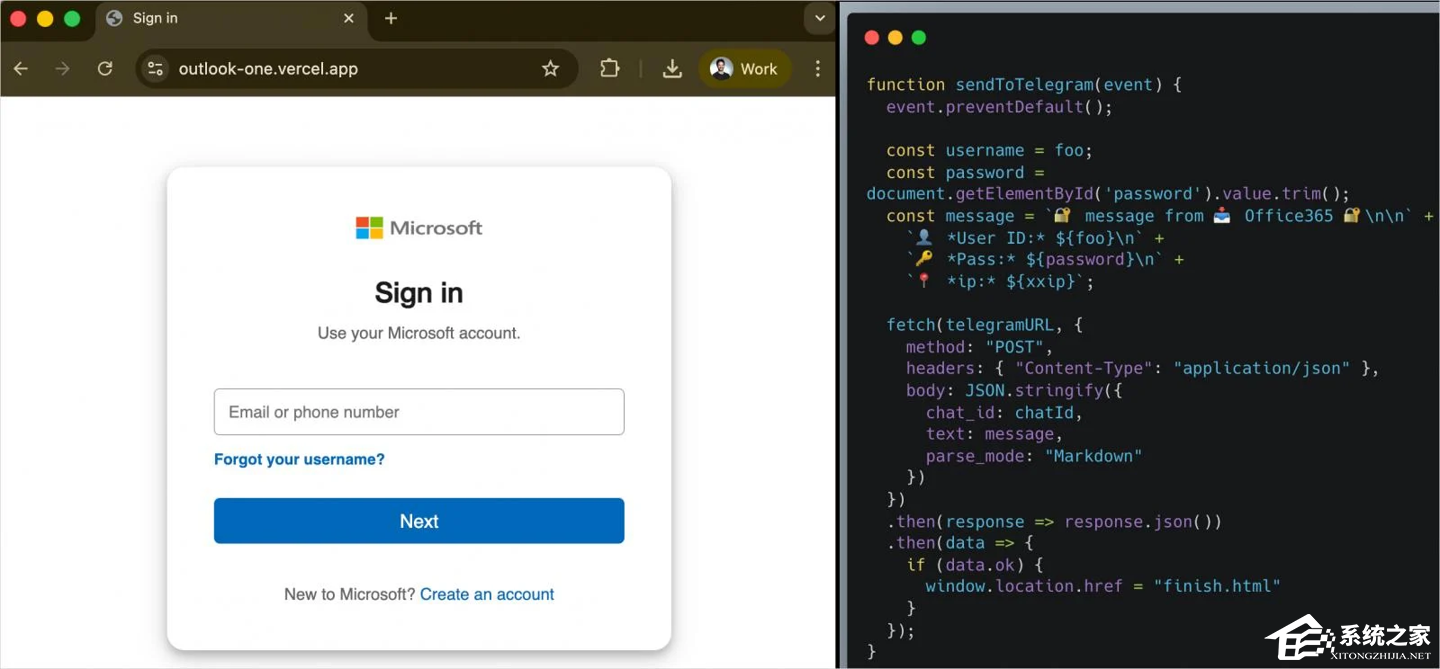This screenshot has height=669, width=1440.
Task: Click the if (data.ok) code line
Action: click(x=975, y=565)
